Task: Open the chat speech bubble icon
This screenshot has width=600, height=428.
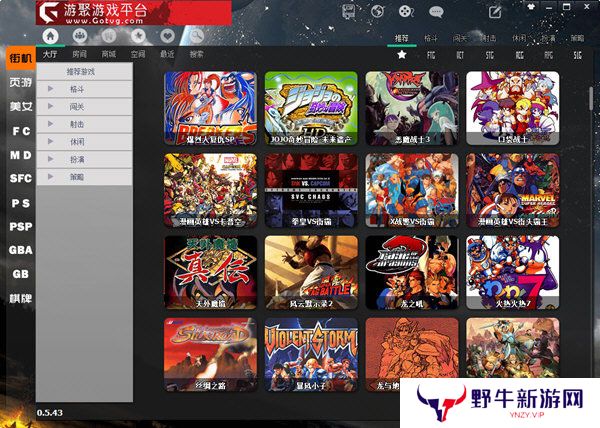Action: (x=436, y=12)
